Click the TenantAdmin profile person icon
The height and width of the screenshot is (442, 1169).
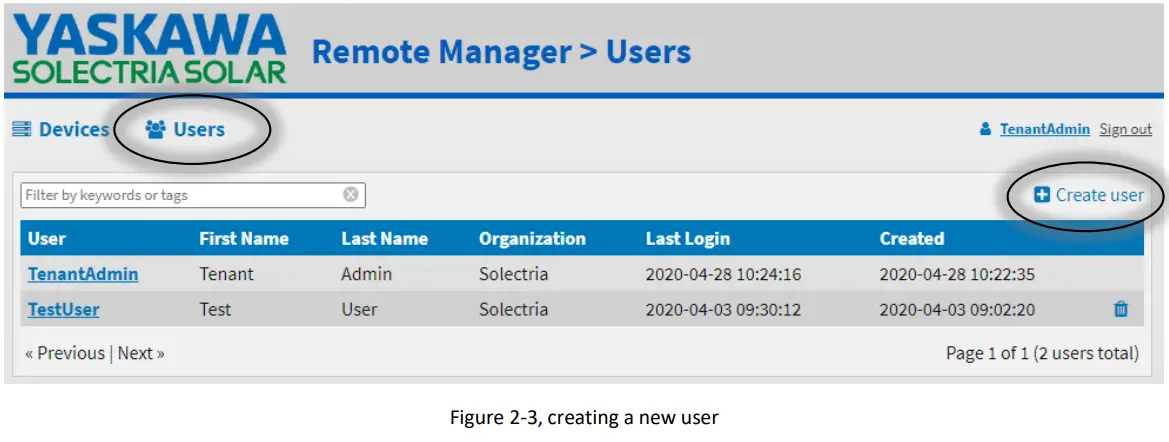pyautogui.click(x=985, y=130)
